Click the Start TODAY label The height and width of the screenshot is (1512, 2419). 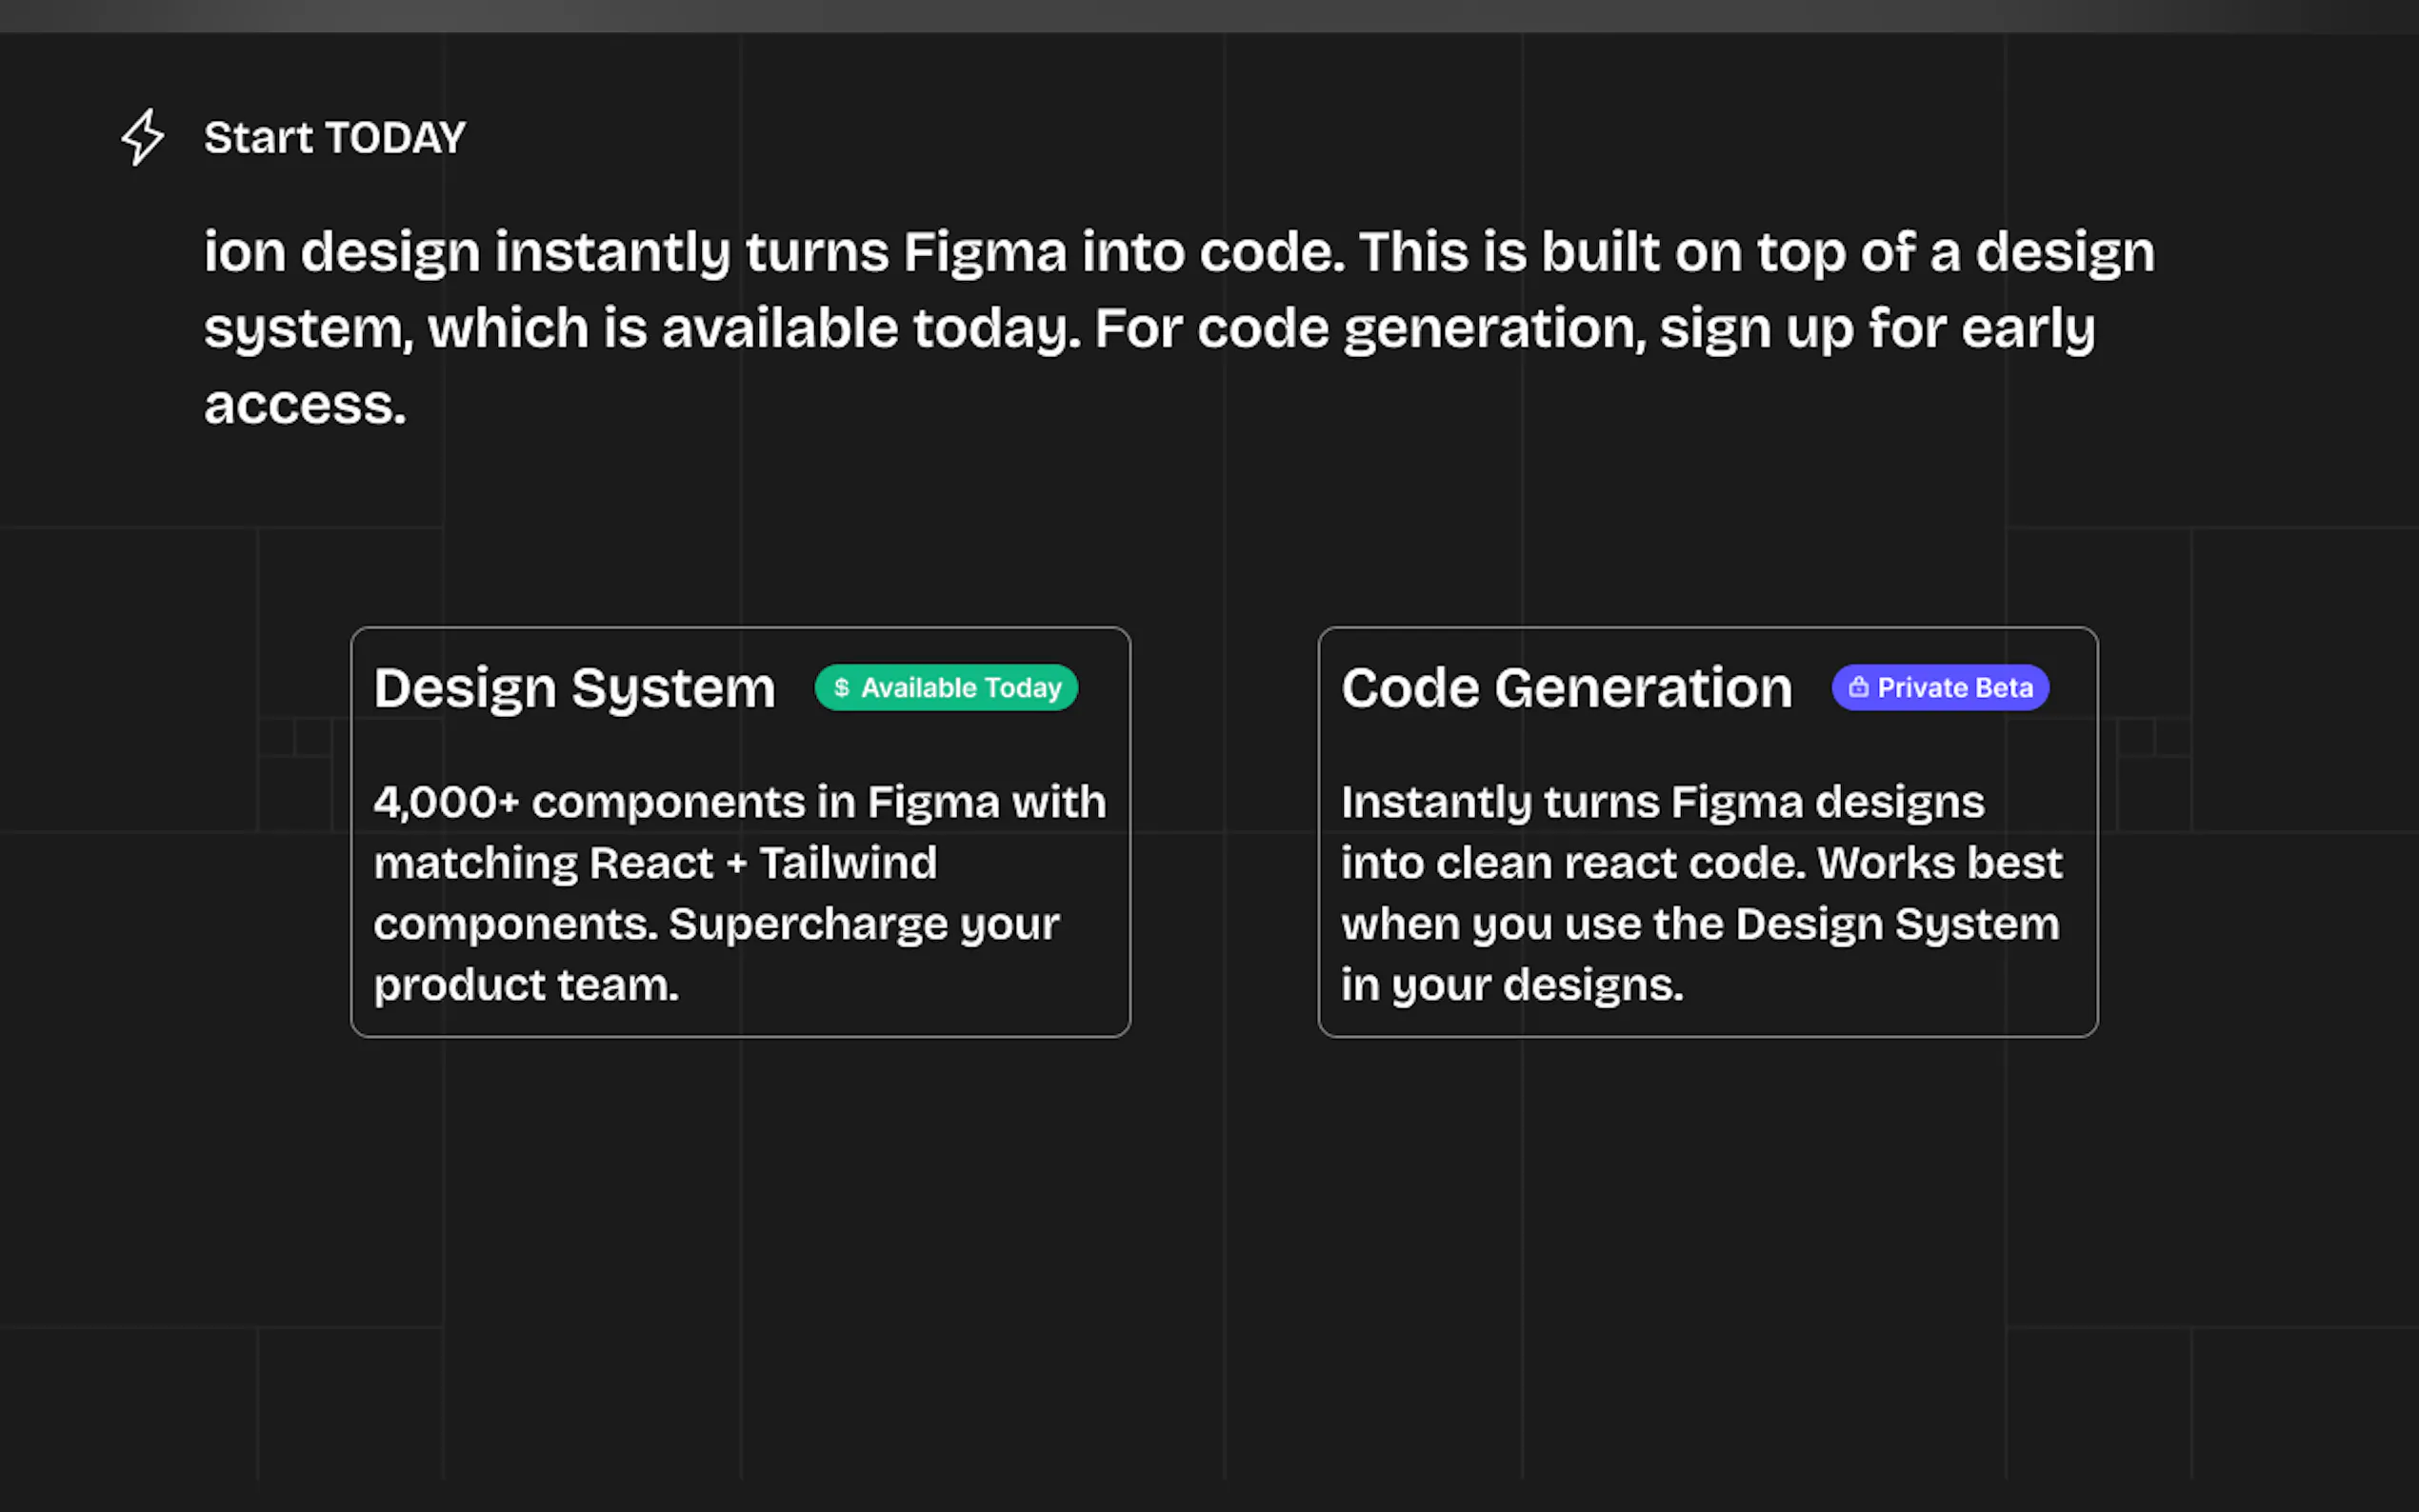point(335,138)
